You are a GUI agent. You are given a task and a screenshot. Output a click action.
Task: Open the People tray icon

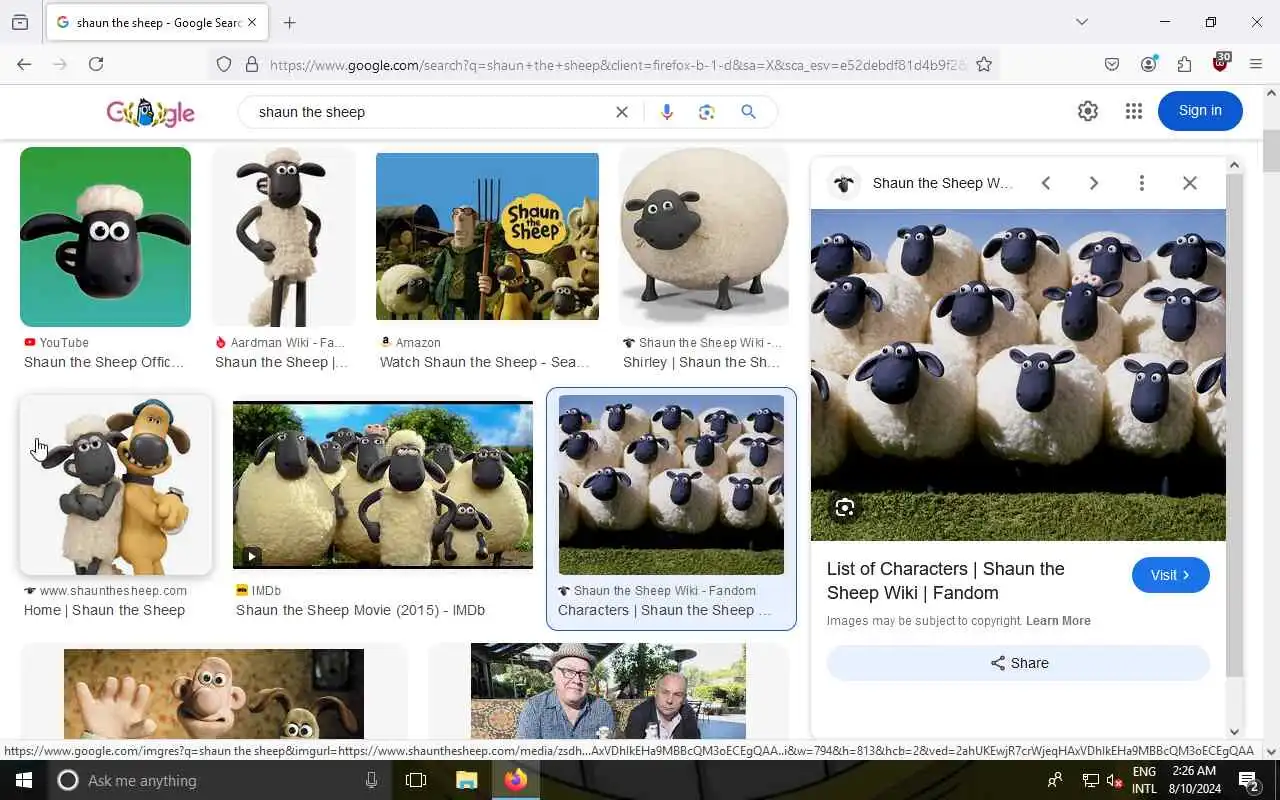click(1055, 780)
